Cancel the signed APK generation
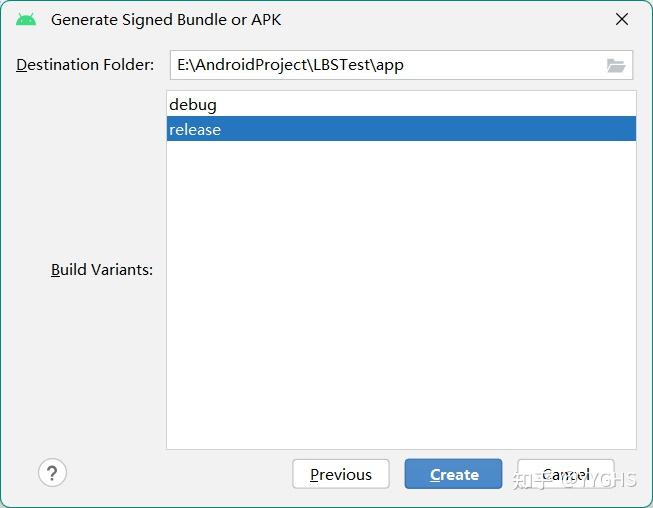The width and height of the screenshot is (653, 508). pyautogui.click(x=565, y=474)
